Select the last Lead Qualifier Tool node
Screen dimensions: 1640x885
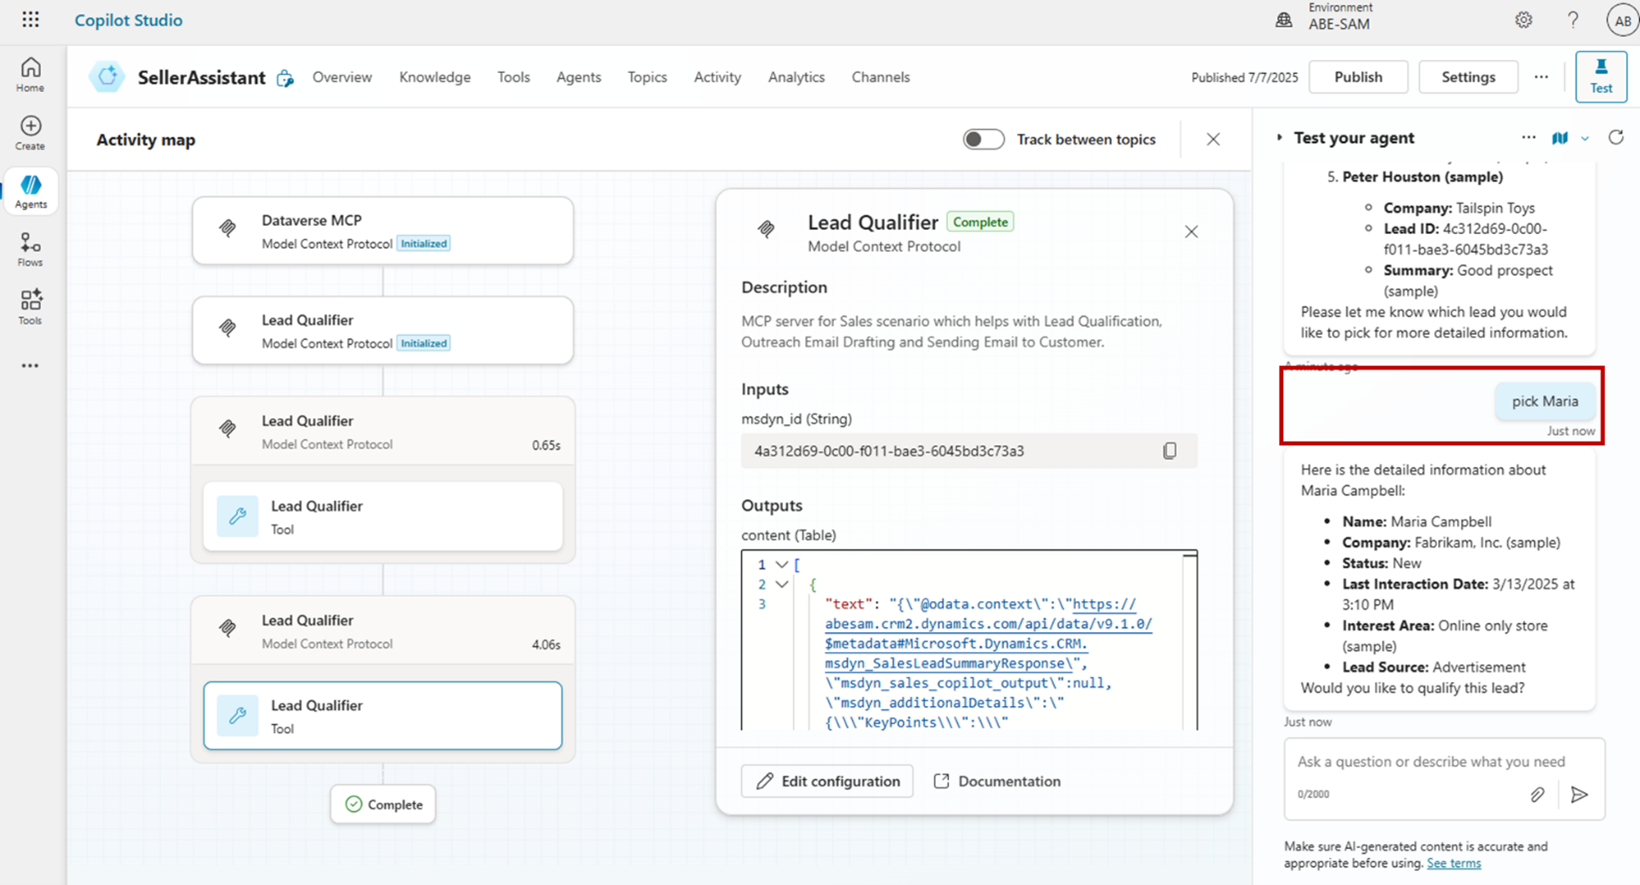(383, 716)
